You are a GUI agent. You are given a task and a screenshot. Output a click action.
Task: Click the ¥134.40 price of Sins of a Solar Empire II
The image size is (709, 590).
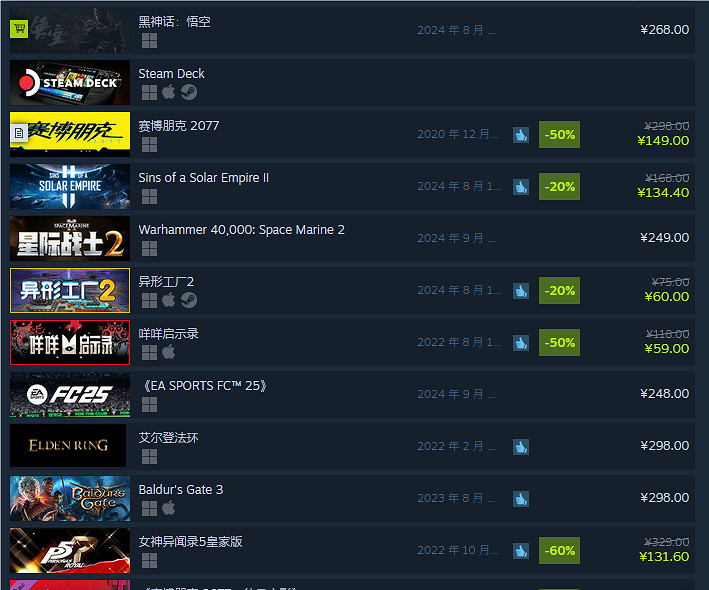[663, 193]
